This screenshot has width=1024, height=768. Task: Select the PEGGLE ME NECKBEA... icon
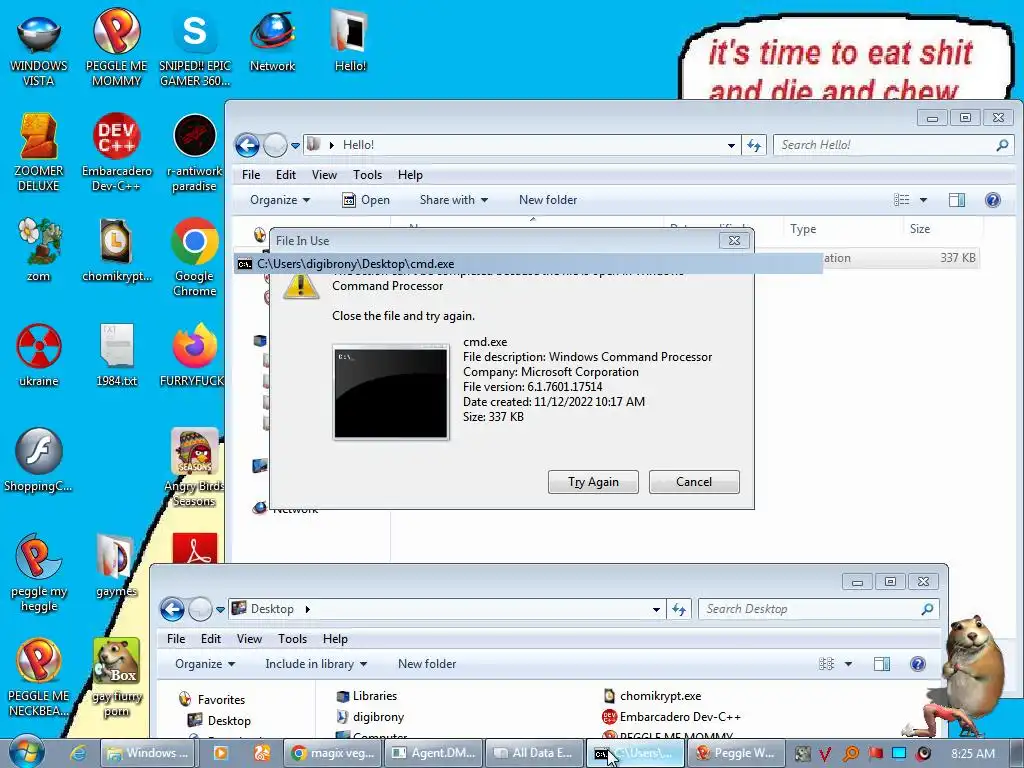[x=39, y=677]
